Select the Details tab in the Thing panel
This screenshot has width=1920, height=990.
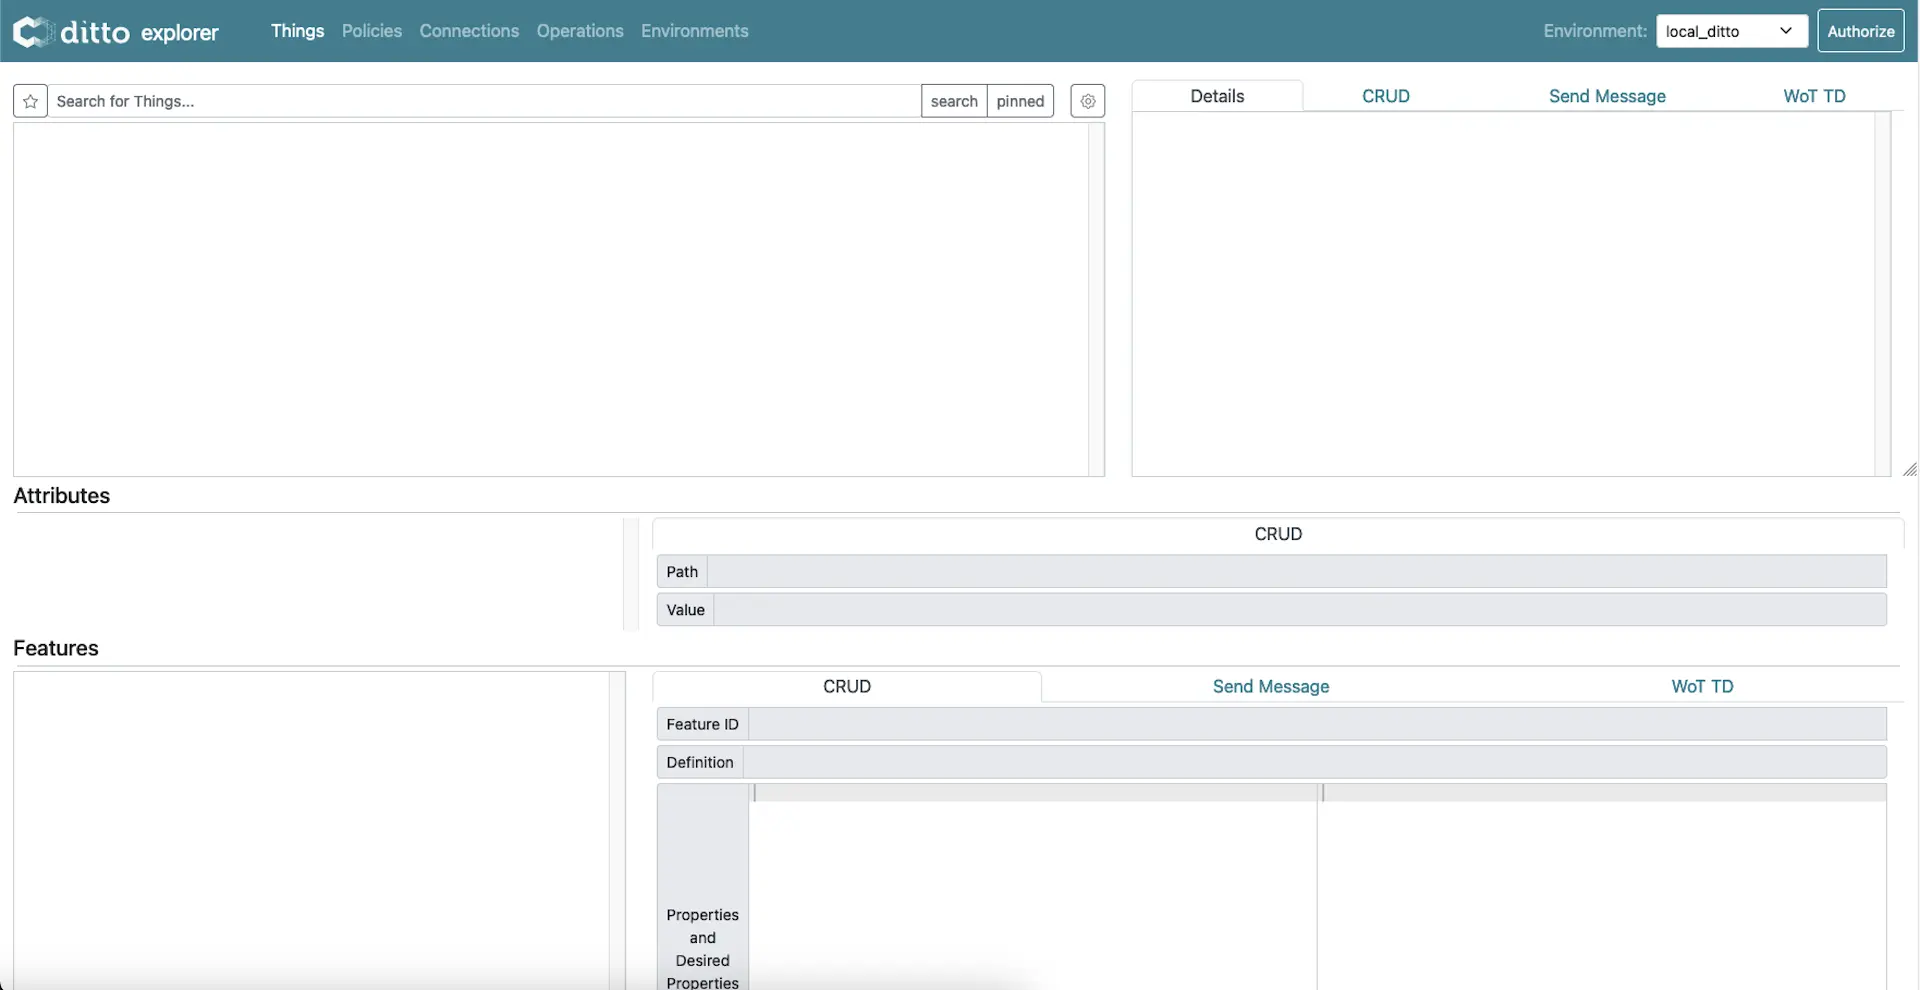(1217, 96)
